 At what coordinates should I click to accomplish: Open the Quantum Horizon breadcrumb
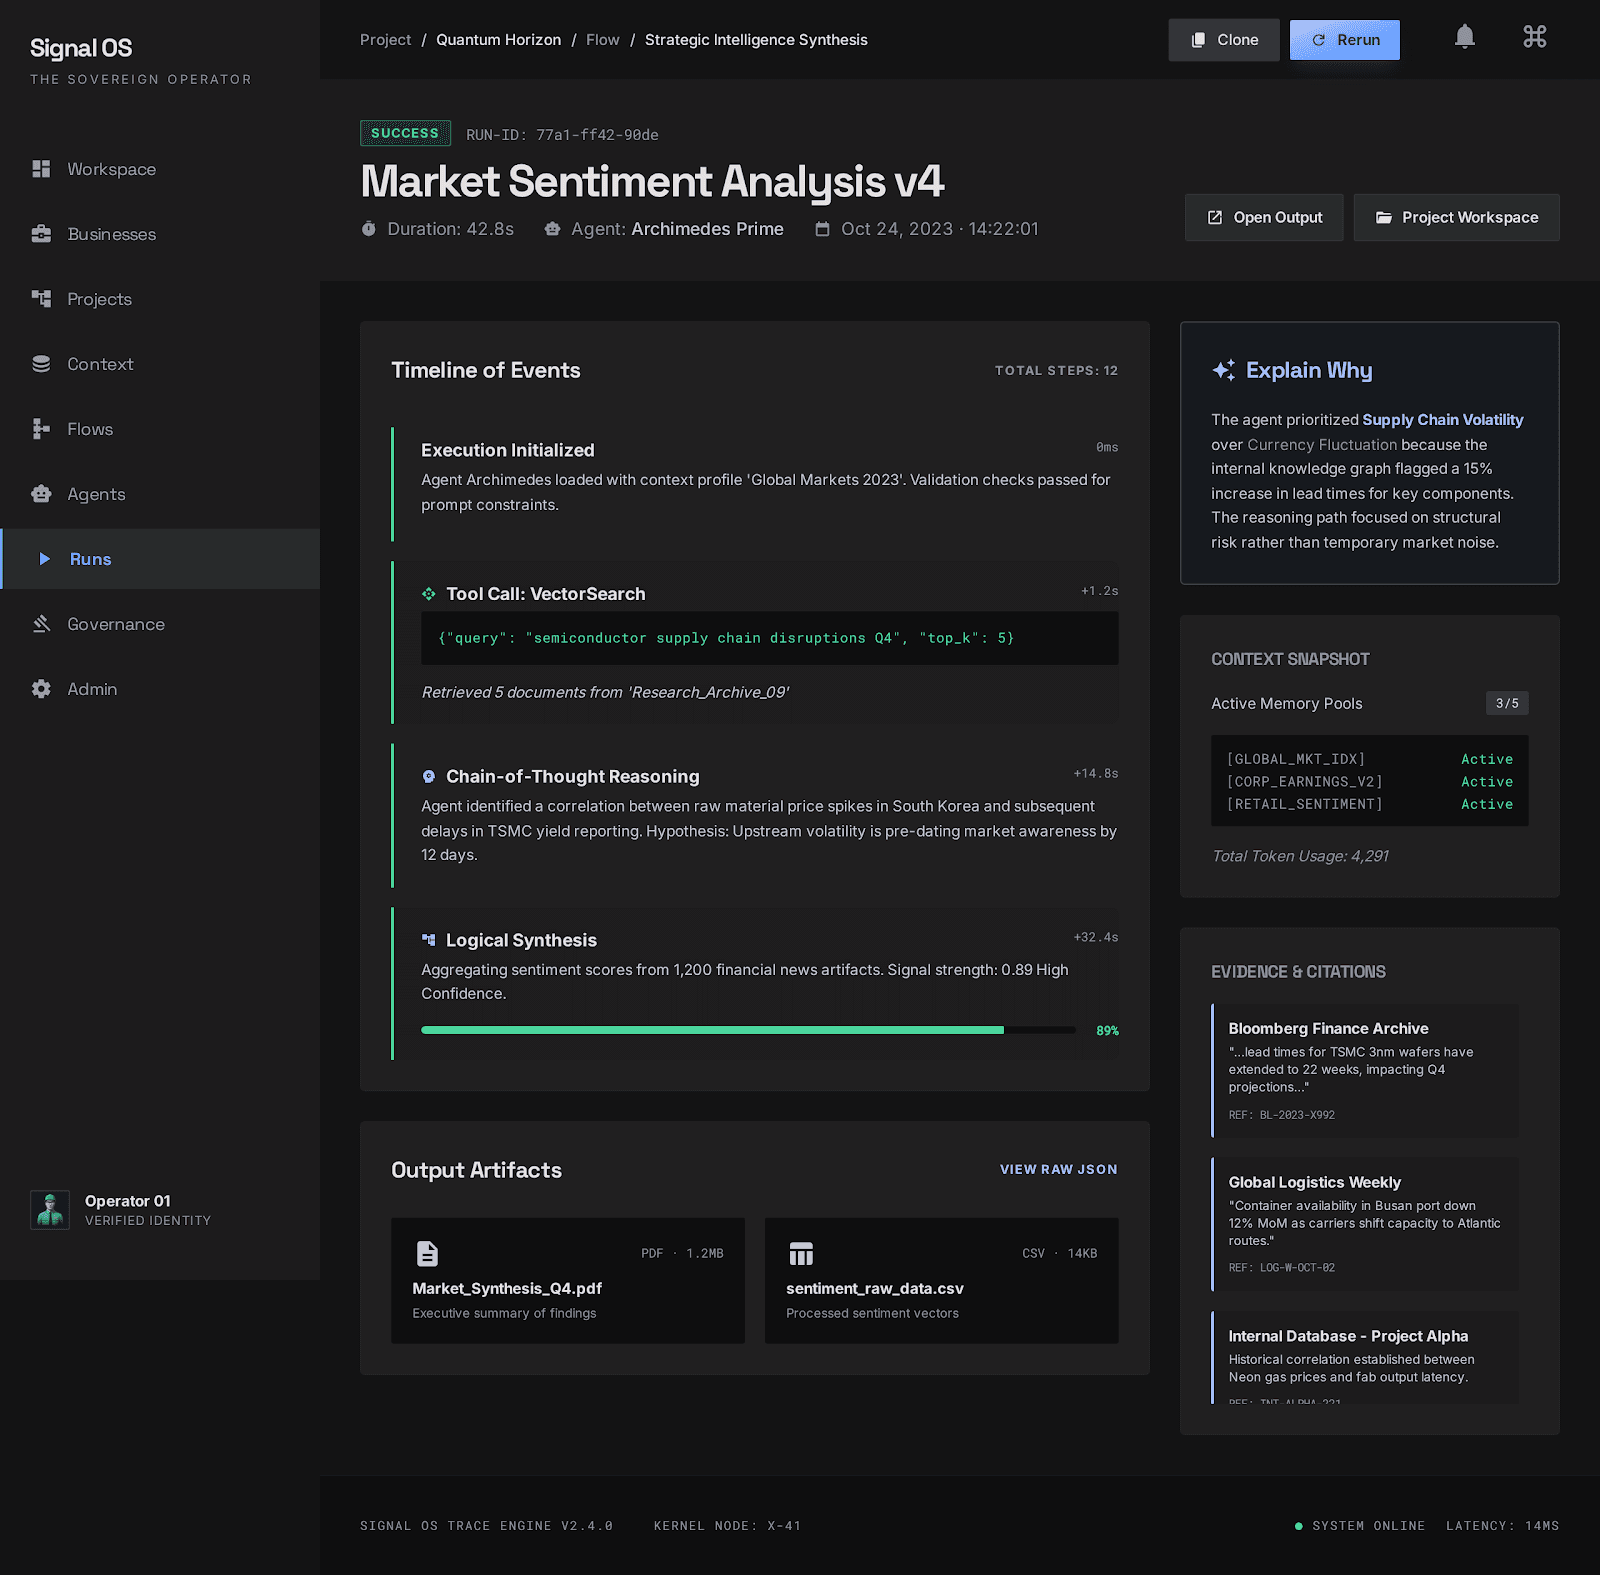(498, 40)
